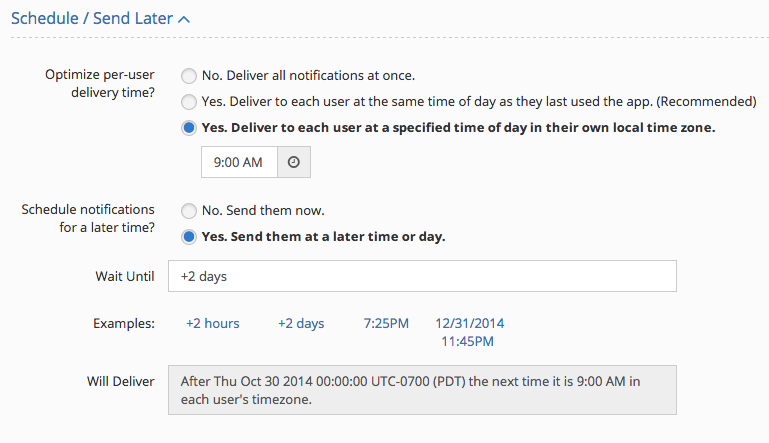Image resolution: width=769 pixels, height=443 pixels.
Task: Use the '+2 hours' example
Action: (x=212, y=323)
